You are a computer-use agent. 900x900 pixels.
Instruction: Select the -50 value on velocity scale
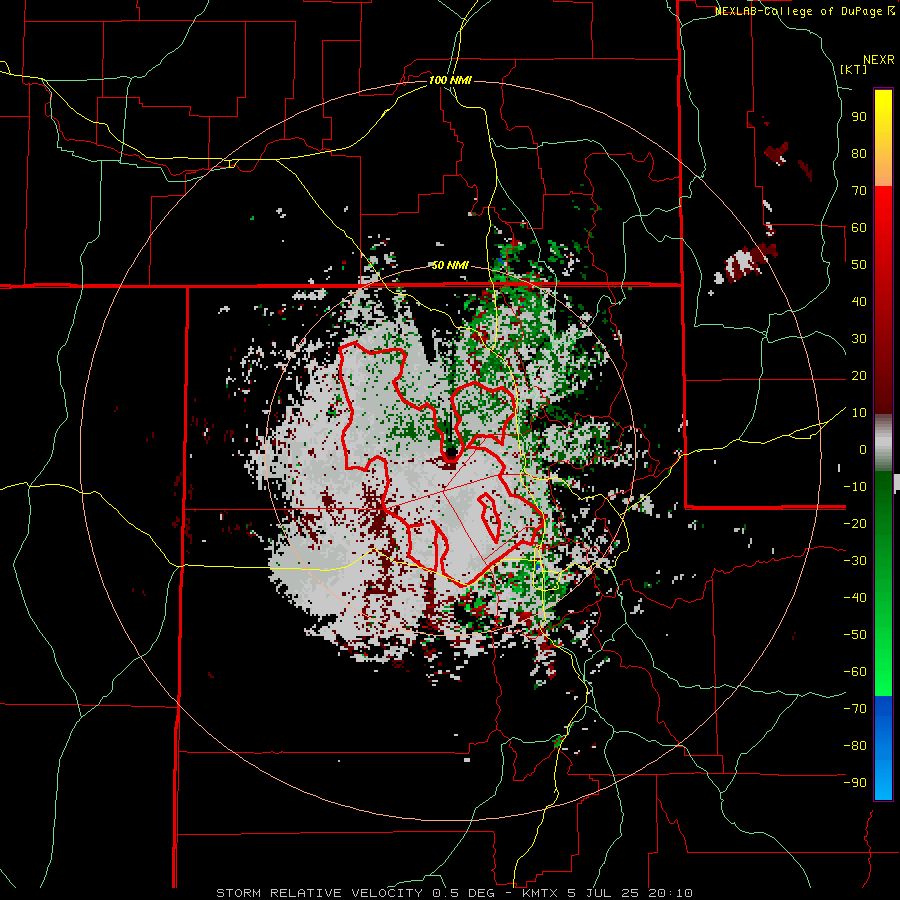click(855, 635)
